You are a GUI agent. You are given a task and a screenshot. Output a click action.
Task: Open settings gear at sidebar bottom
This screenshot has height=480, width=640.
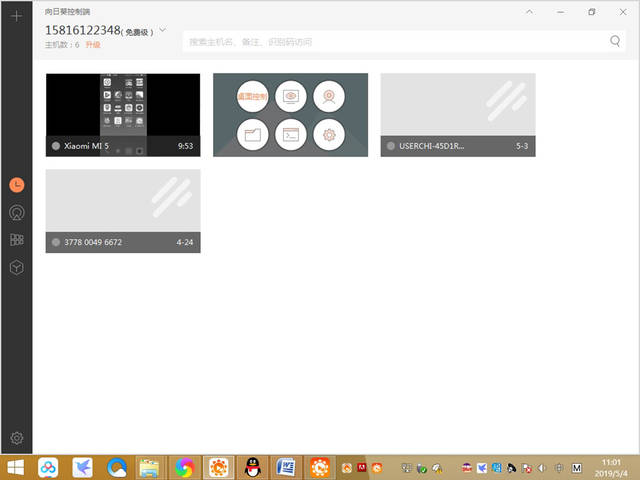pyautogui.click(x=17, y=438)
